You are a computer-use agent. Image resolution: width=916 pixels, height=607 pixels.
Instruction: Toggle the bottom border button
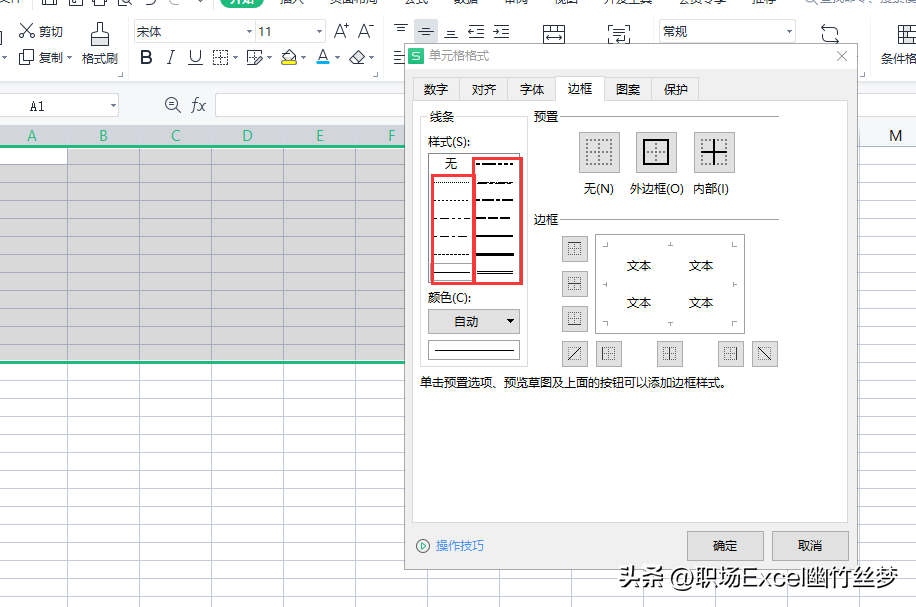575,318
